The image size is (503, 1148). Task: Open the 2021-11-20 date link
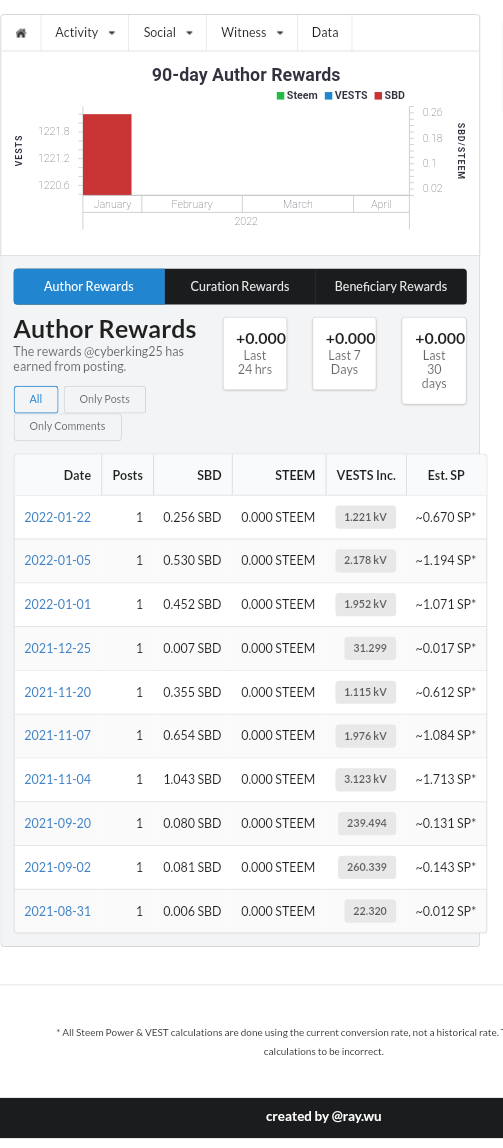58,692
